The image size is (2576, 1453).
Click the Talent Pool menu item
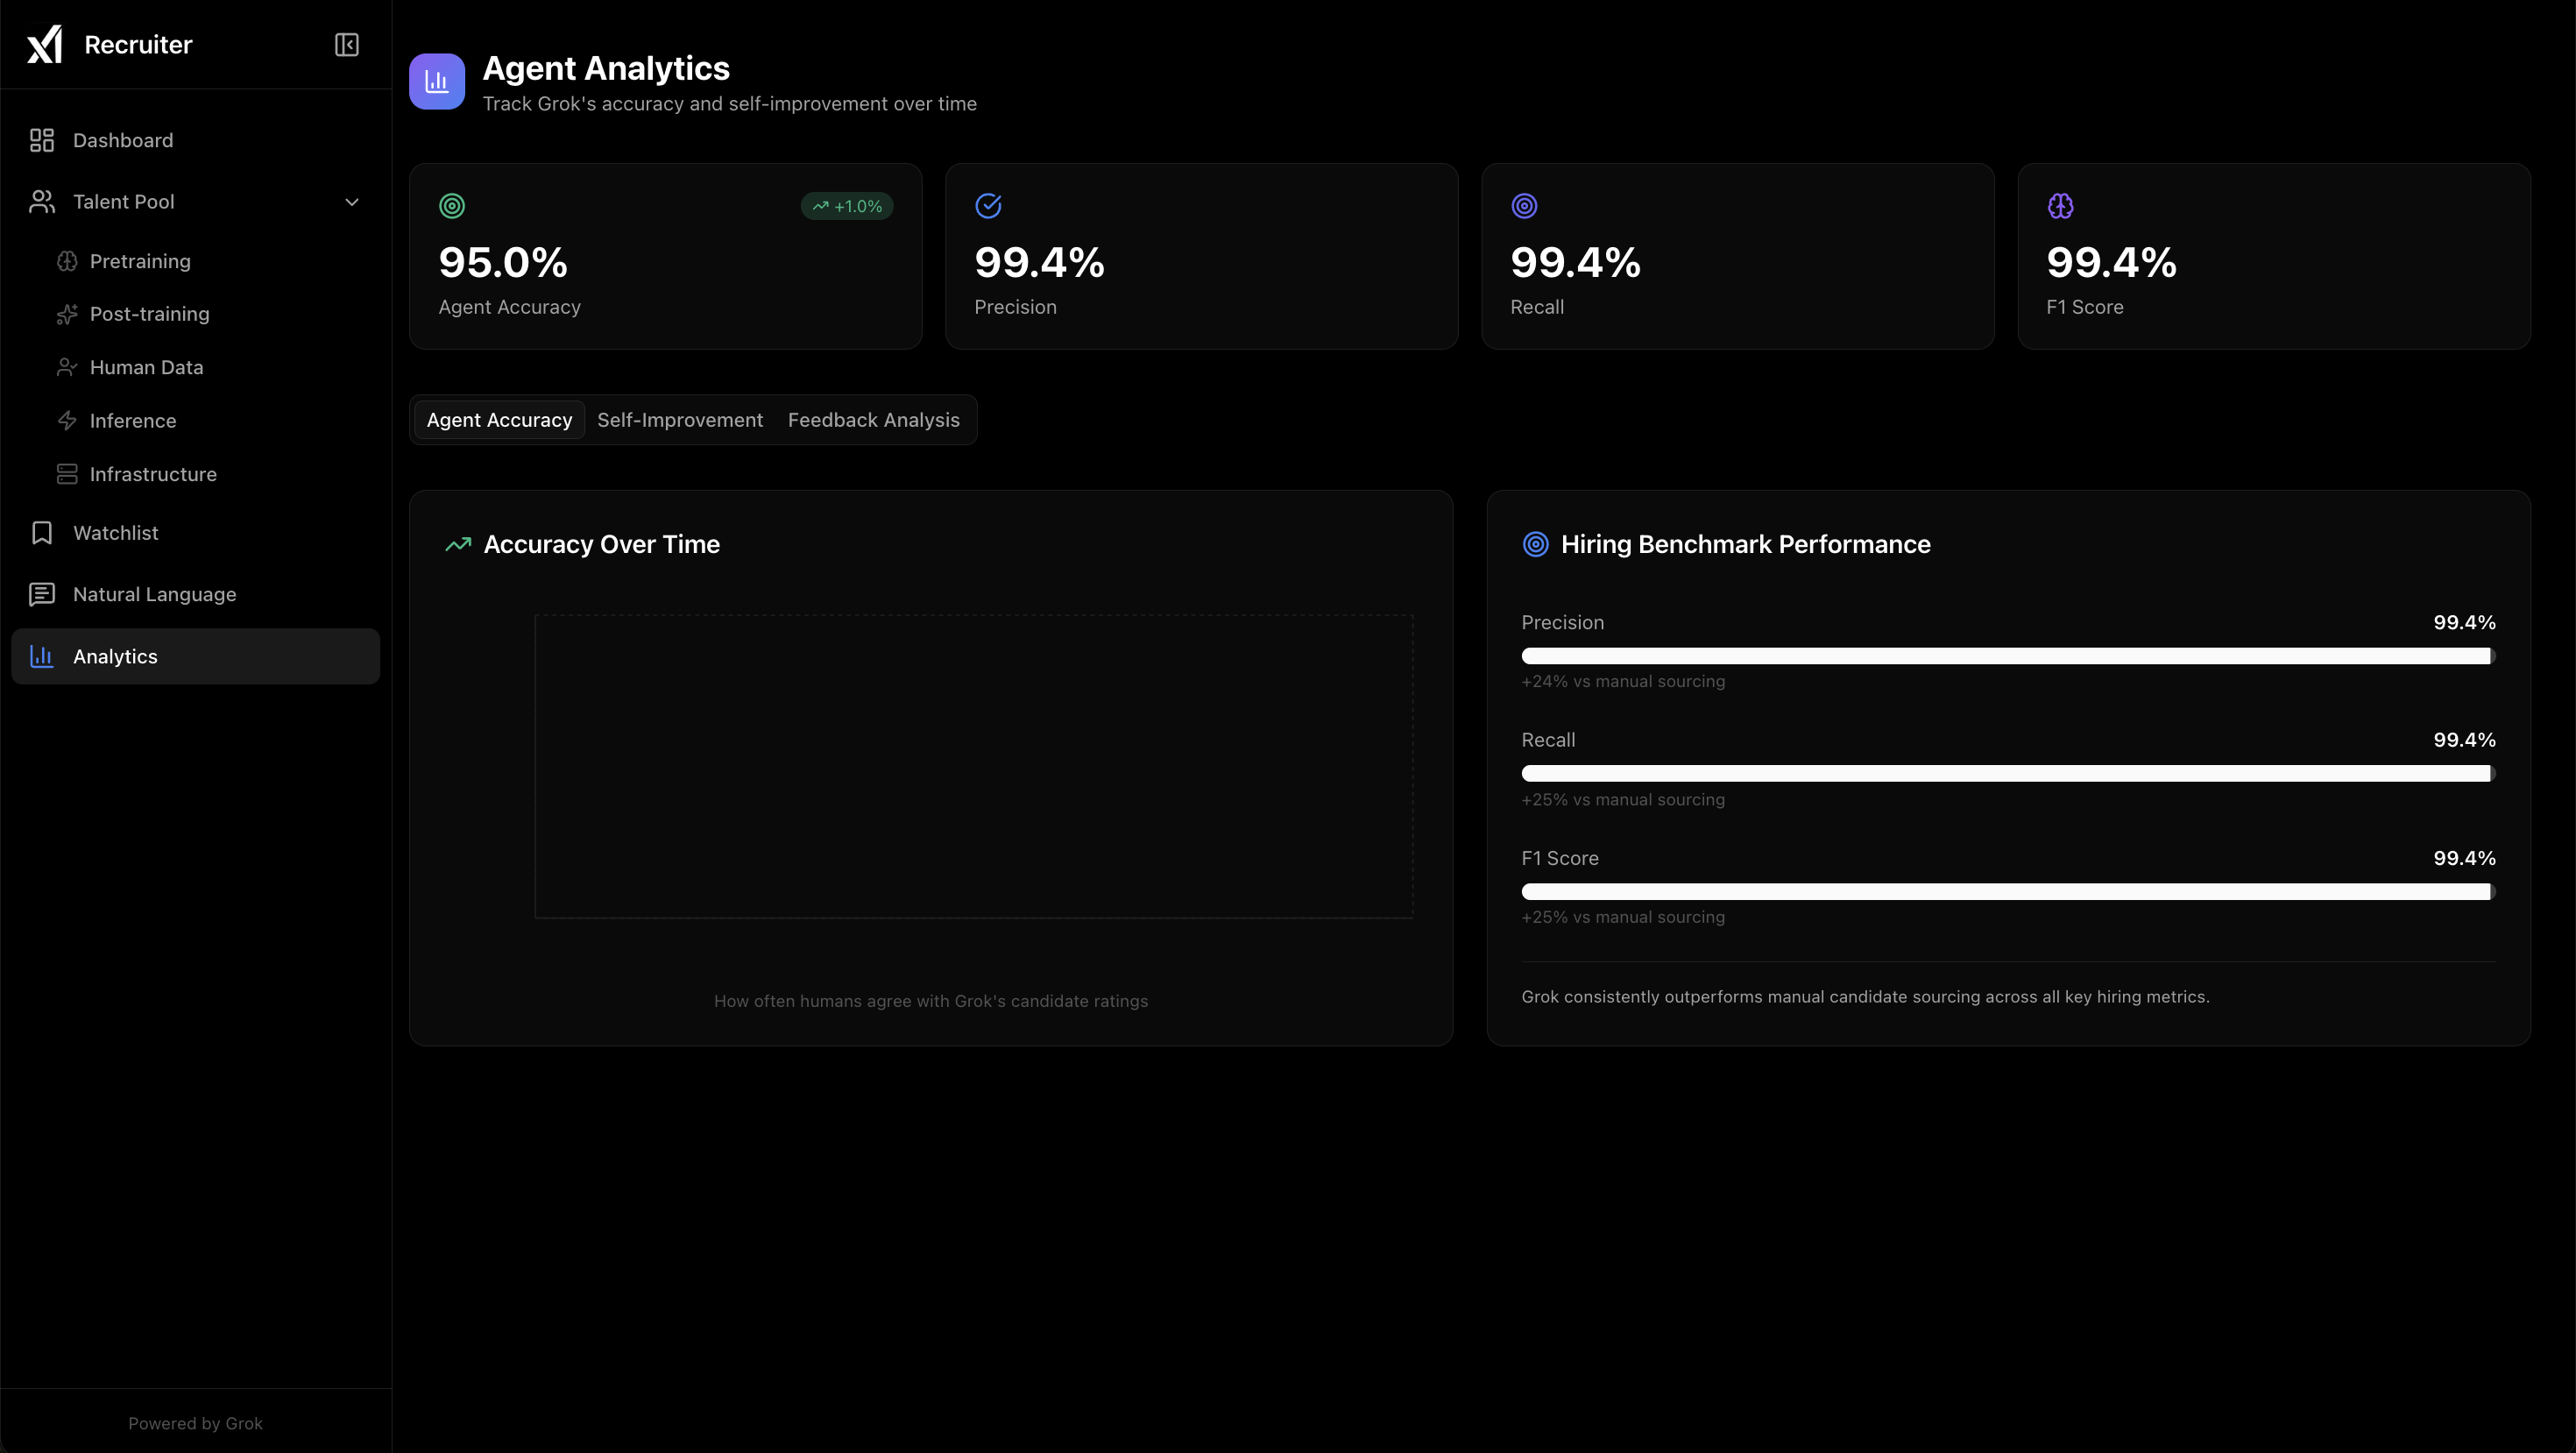point(124,202)
